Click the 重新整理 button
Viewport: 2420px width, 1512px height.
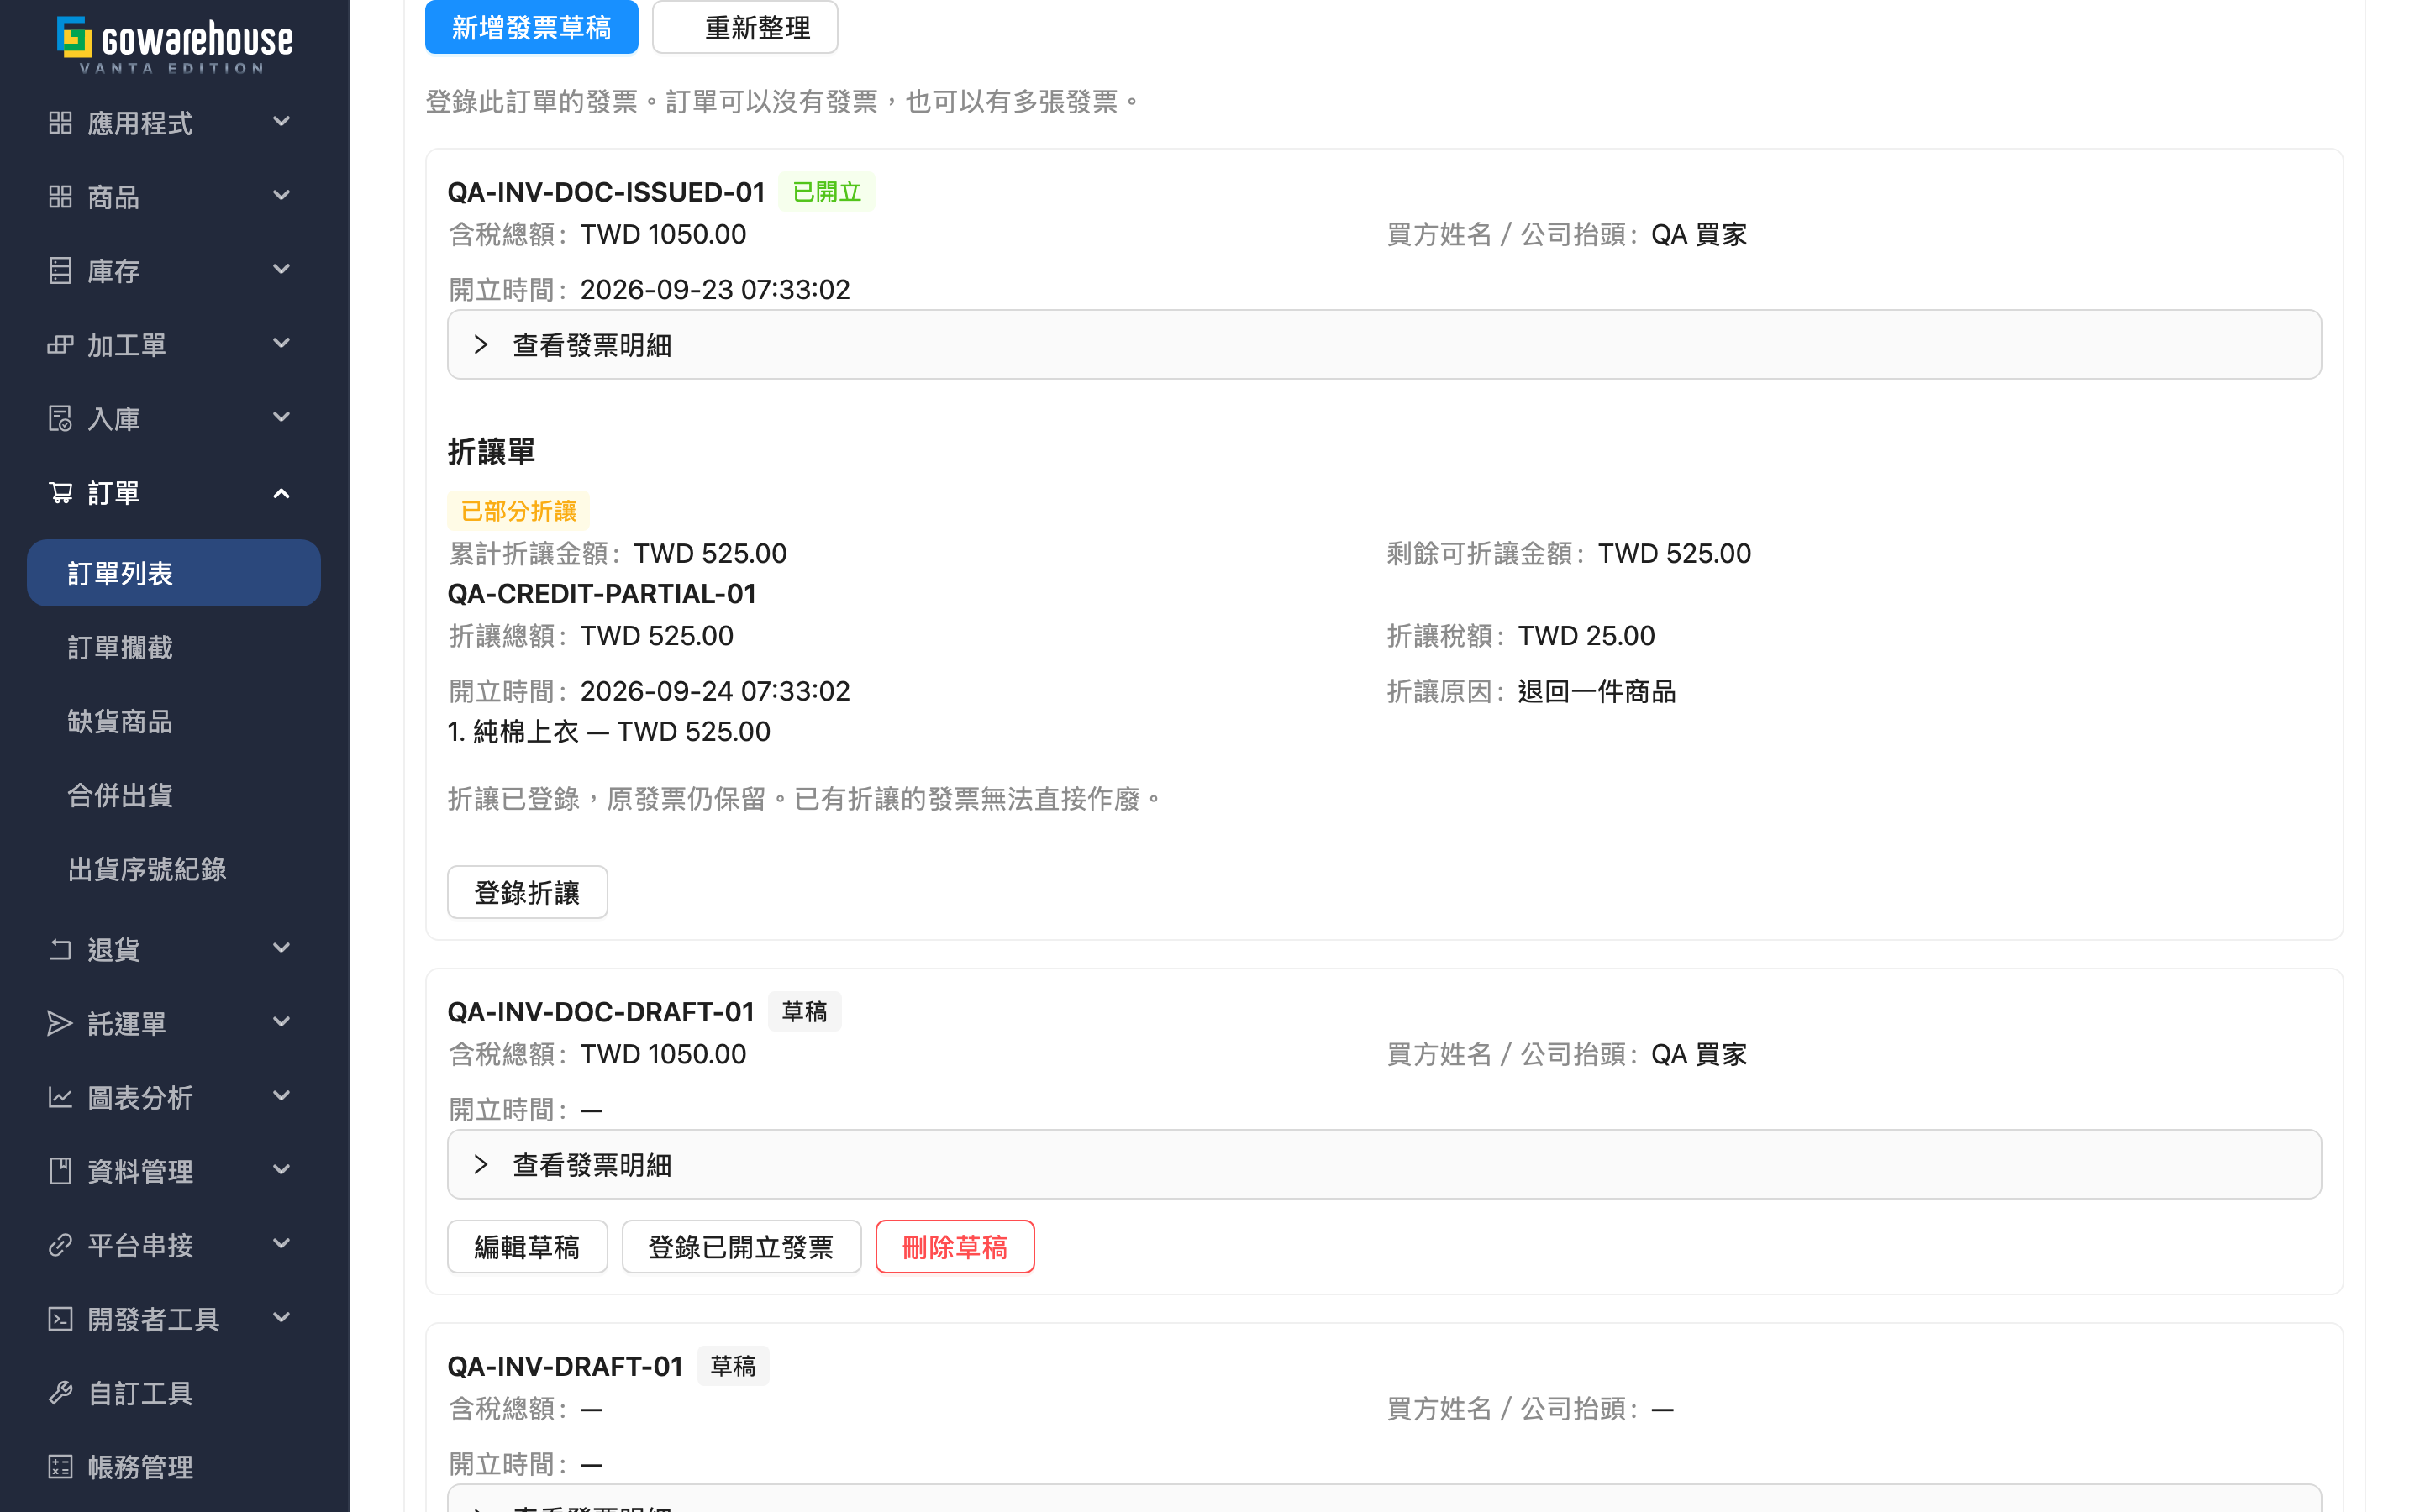[x=745, y=27]
